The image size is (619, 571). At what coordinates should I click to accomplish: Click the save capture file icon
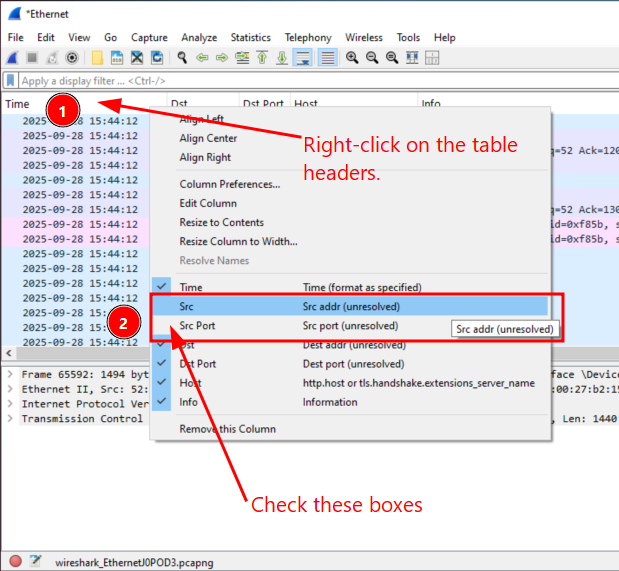[116, 57]
